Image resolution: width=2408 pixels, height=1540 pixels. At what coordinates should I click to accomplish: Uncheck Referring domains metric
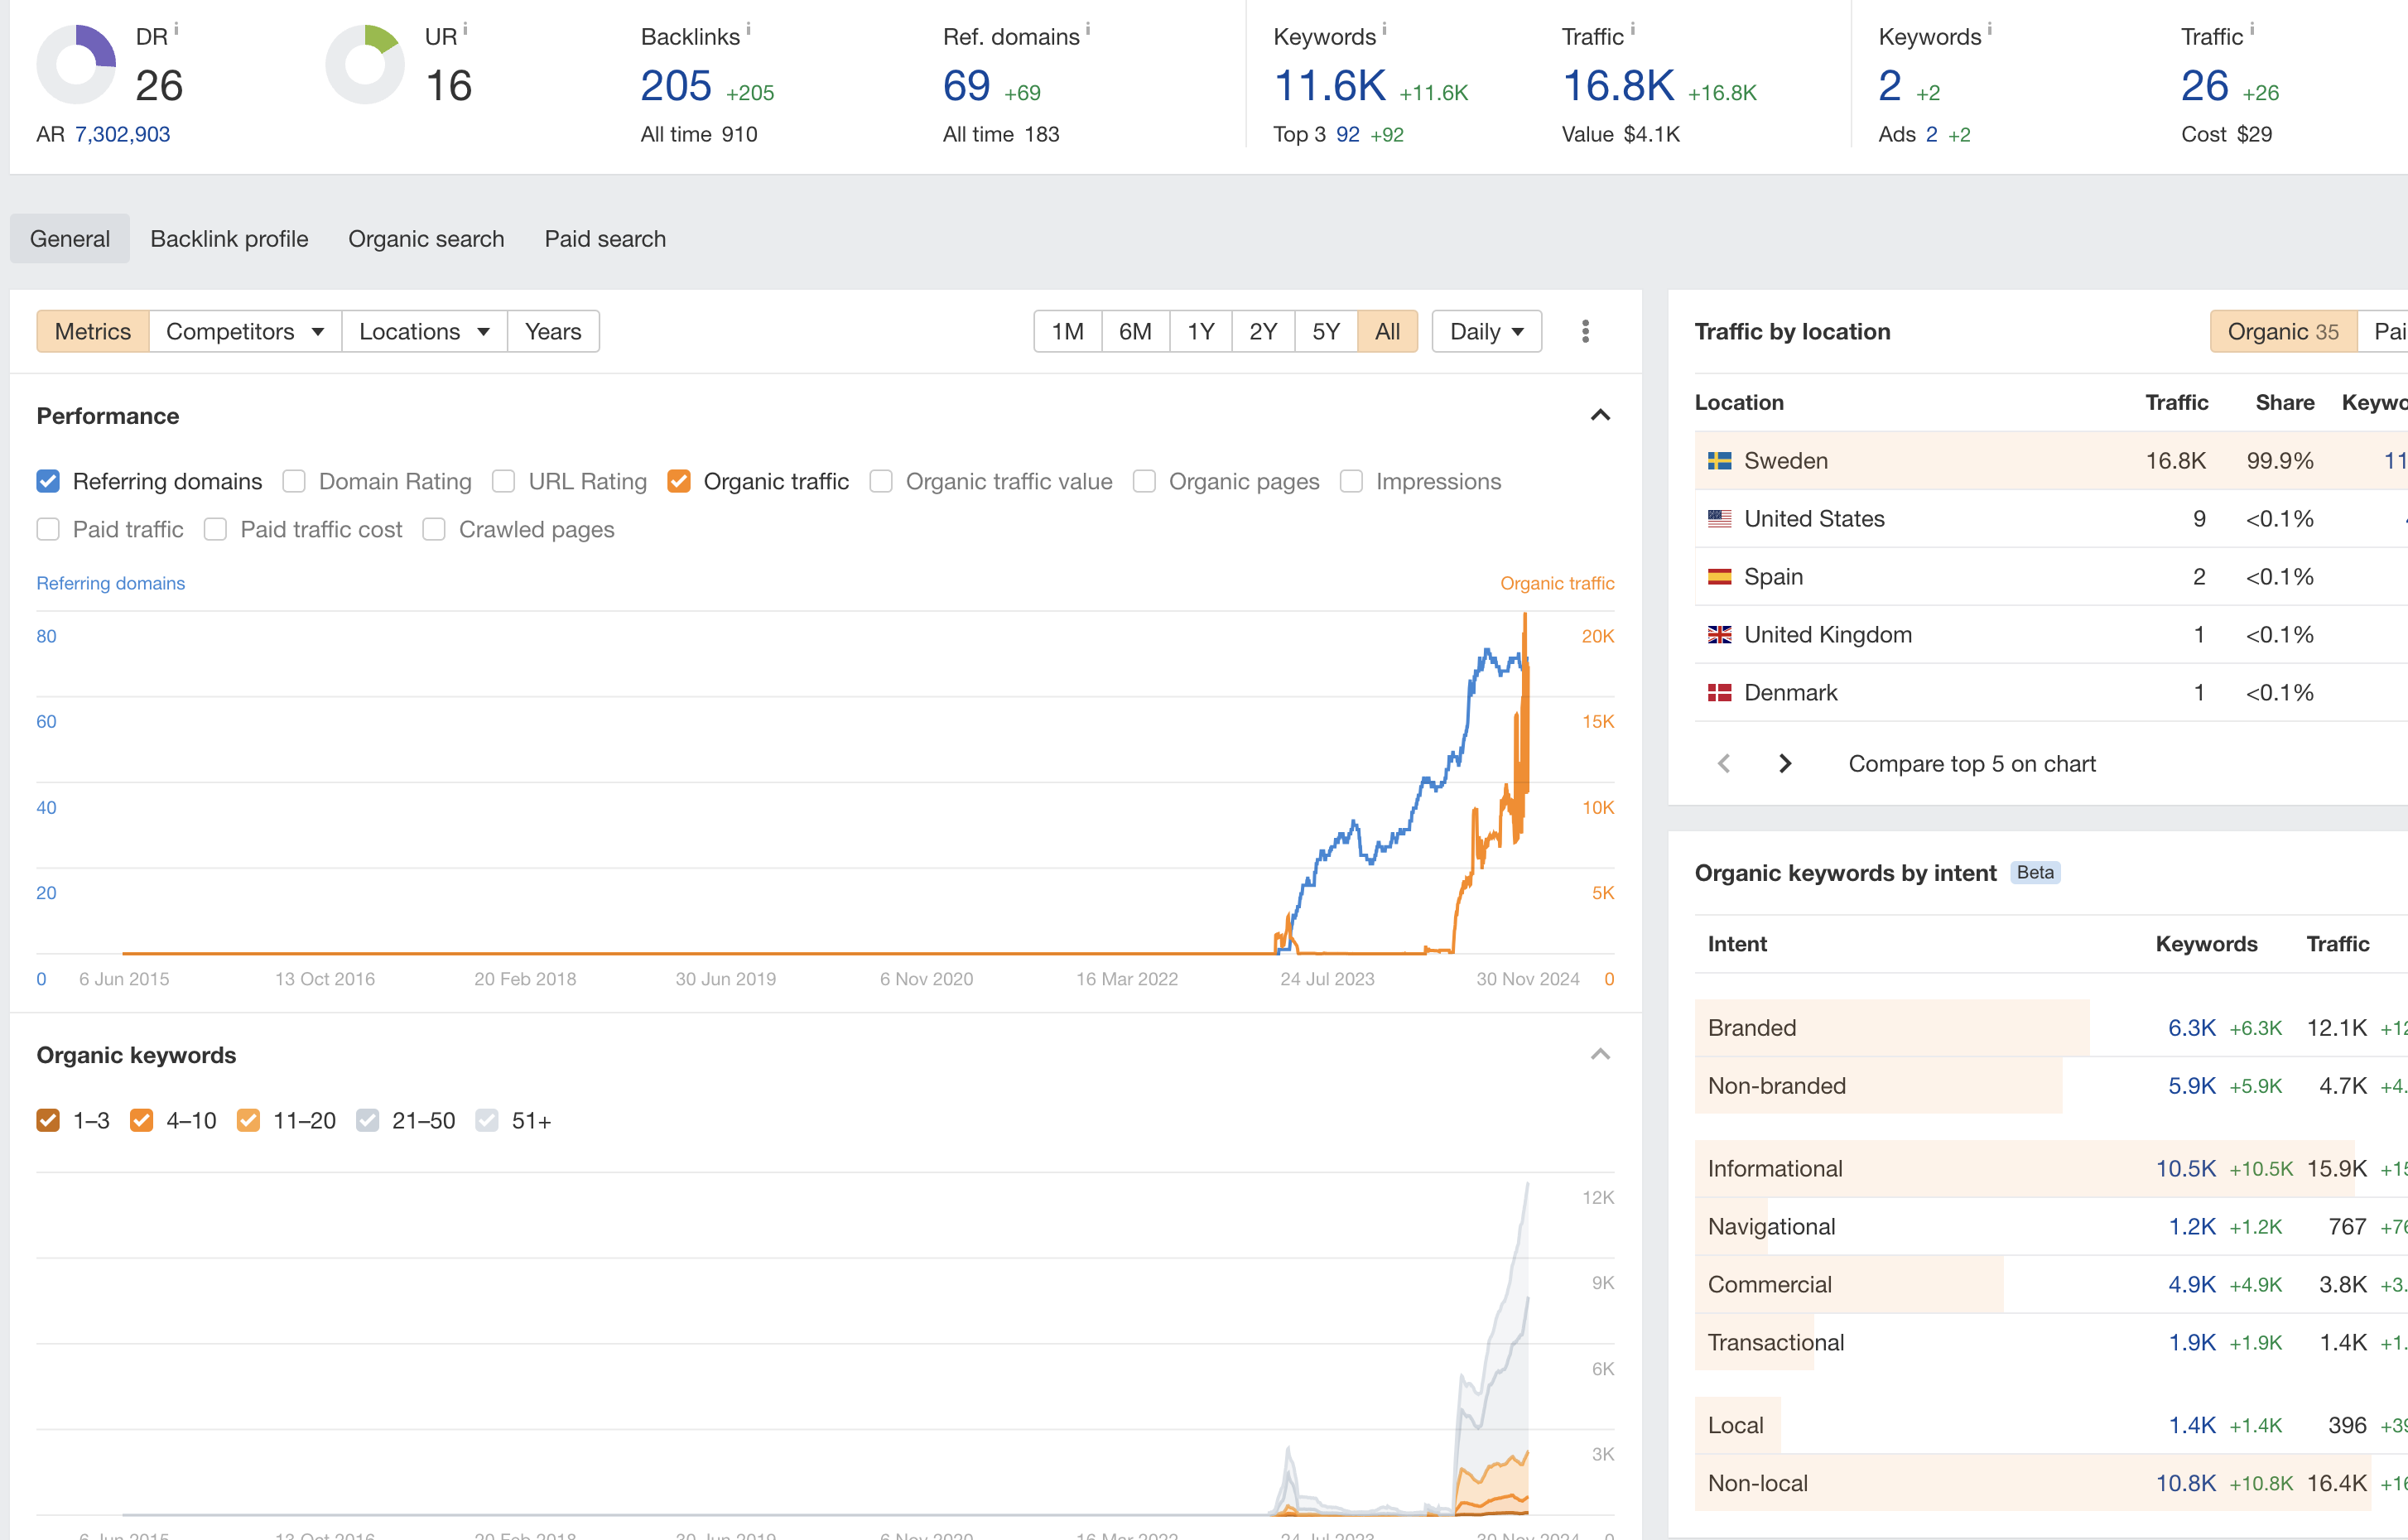coord(48,481)
